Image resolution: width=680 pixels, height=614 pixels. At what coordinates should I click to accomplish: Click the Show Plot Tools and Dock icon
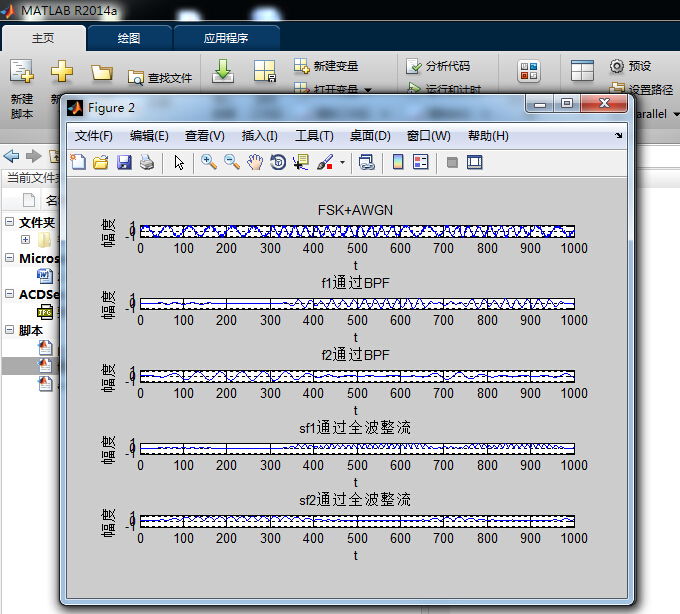pyautogui.click(x=475, y=163)
